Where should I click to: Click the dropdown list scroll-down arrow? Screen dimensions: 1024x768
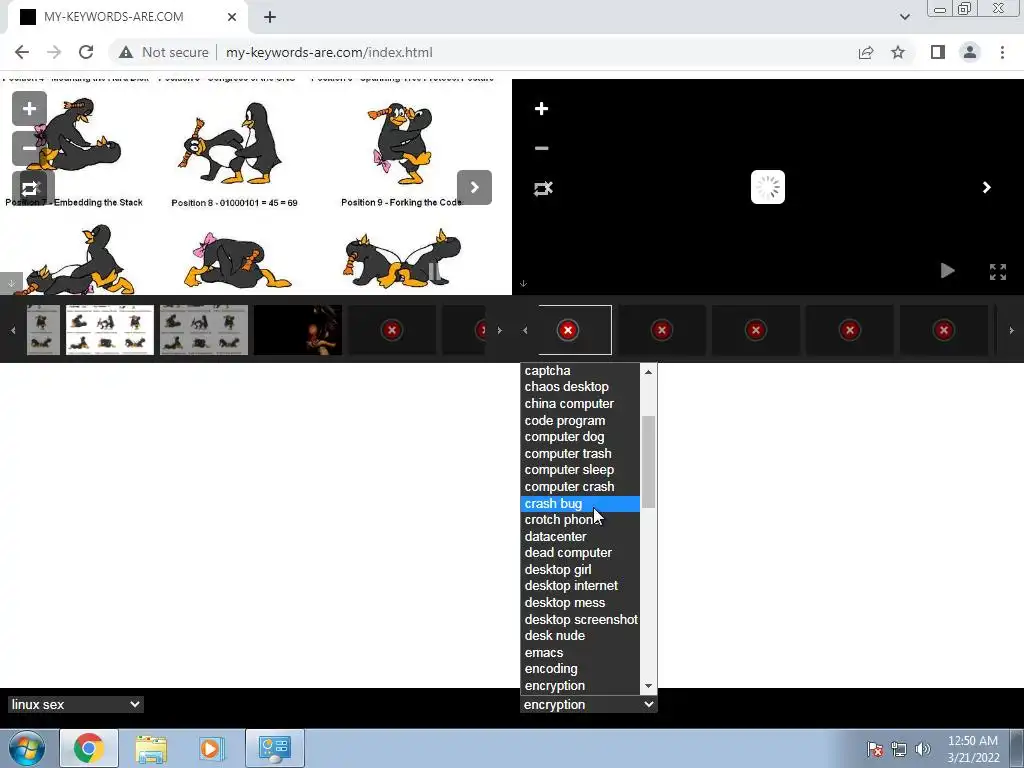[648, 686]
